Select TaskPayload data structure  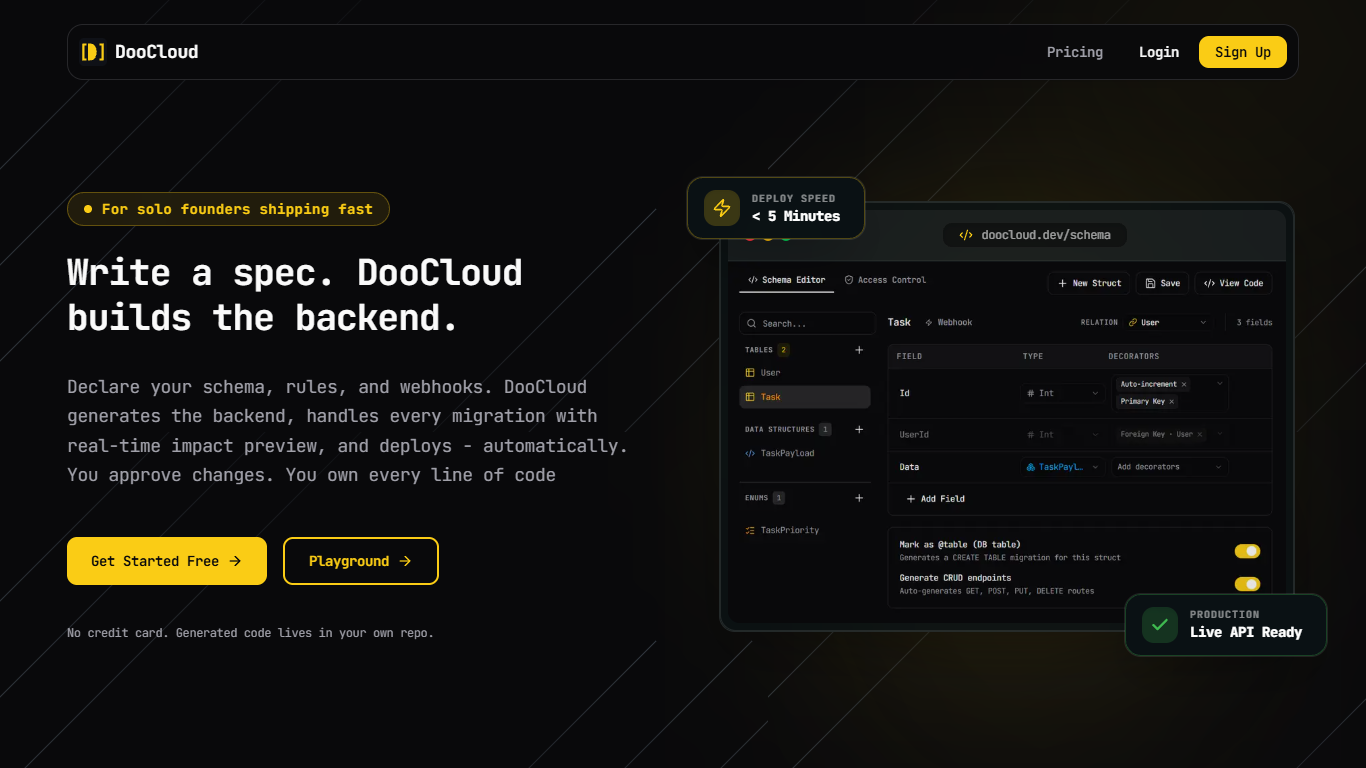pyautogui.click(x=805, y=453)
